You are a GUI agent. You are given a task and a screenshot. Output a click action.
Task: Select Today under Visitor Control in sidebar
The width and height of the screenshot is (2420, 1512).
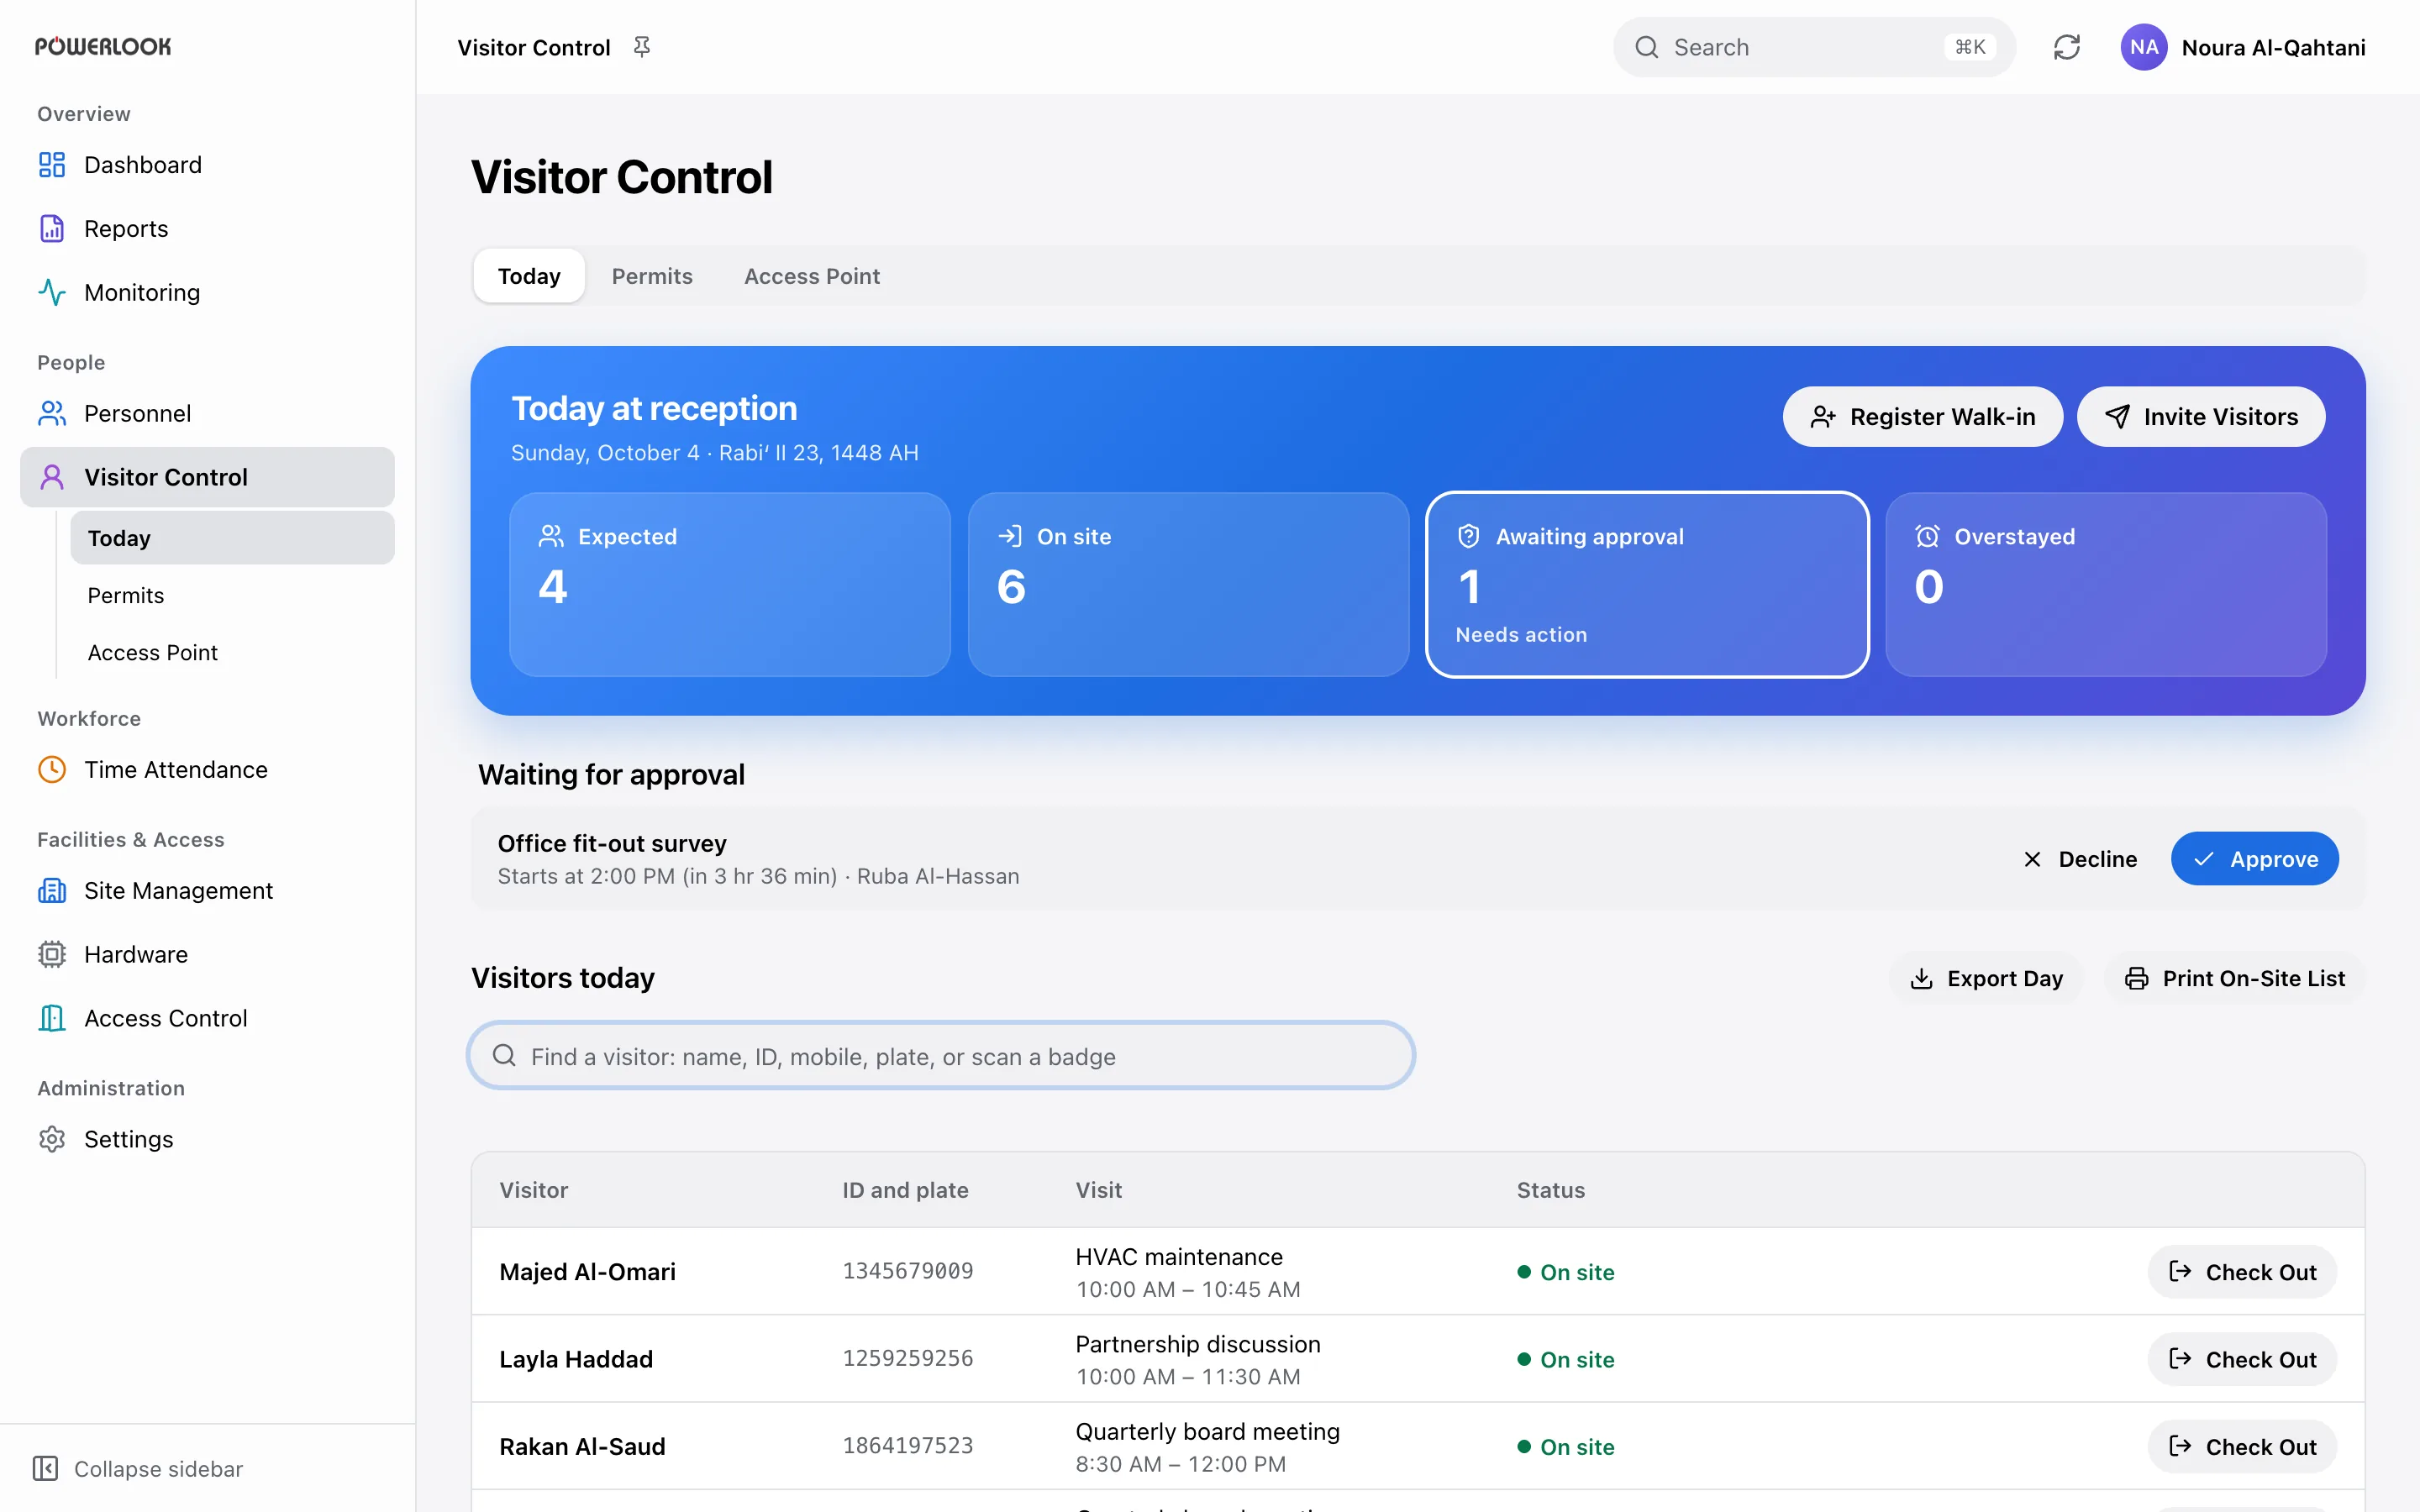point(232,539)
